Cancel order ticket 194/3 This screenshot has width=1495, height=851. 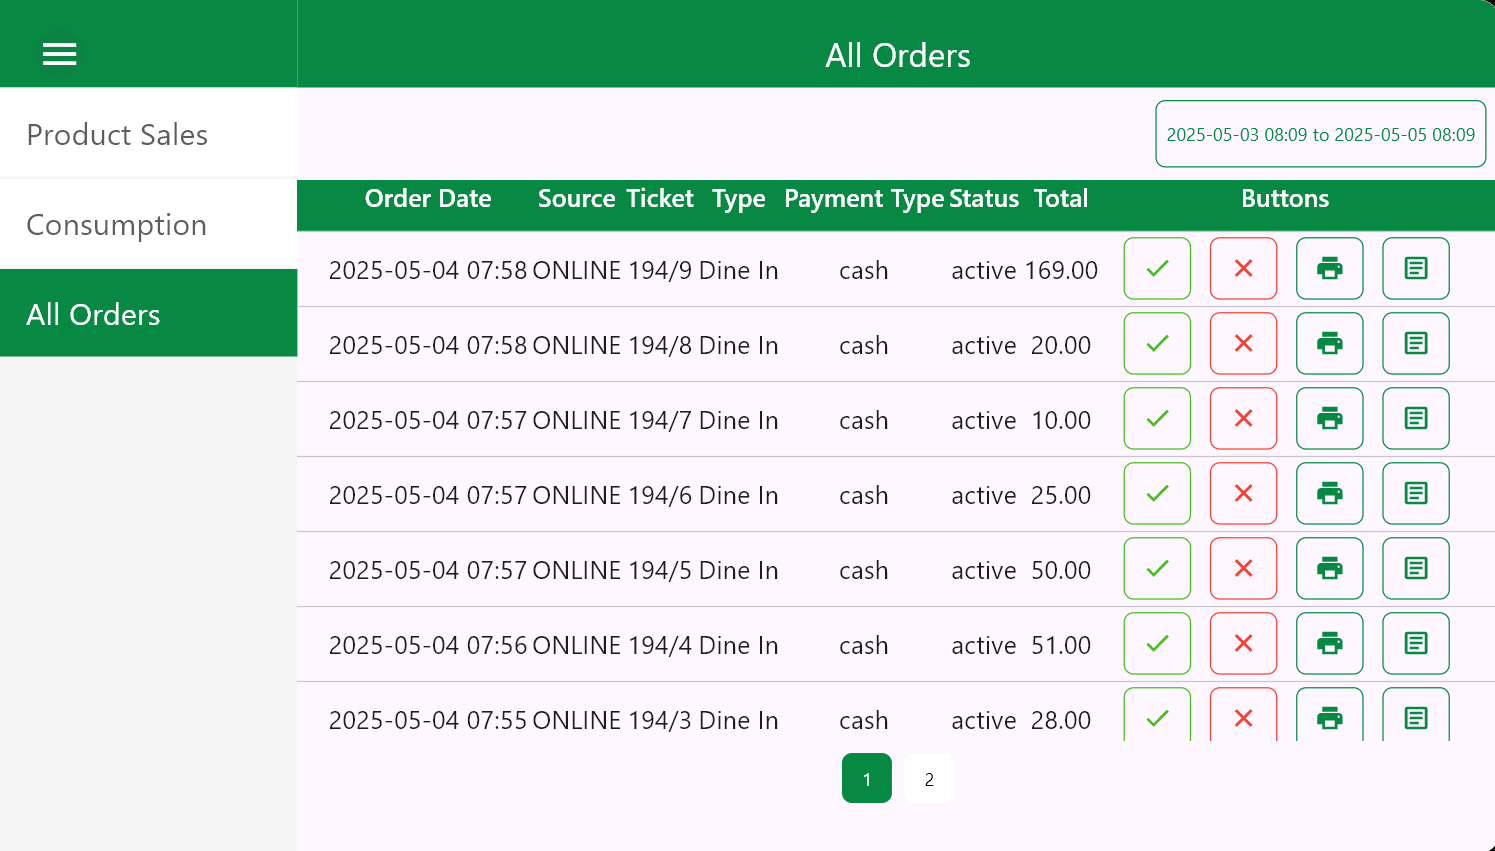[x=1243, y=715]
